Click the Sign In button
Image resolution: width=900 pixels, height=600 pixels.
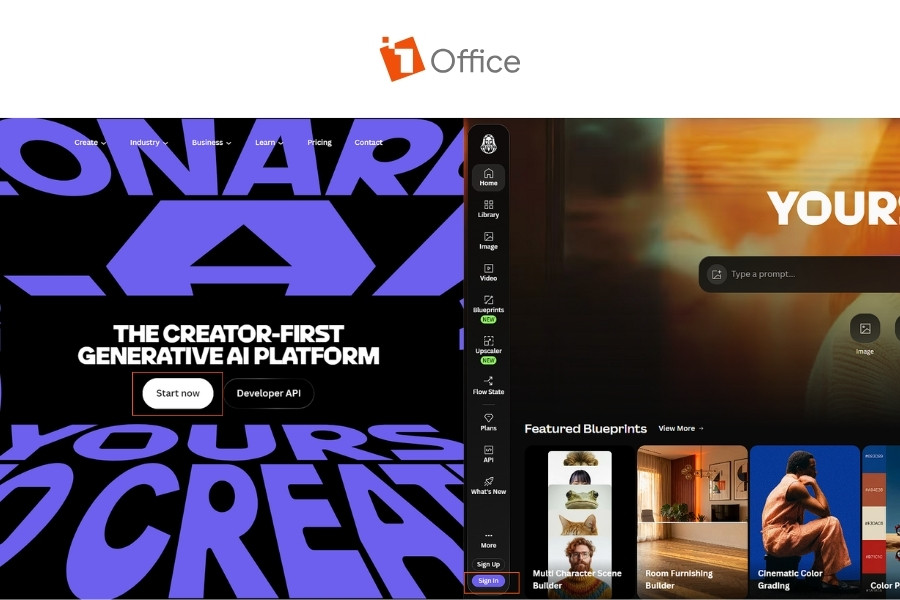[x=488, y=580]
